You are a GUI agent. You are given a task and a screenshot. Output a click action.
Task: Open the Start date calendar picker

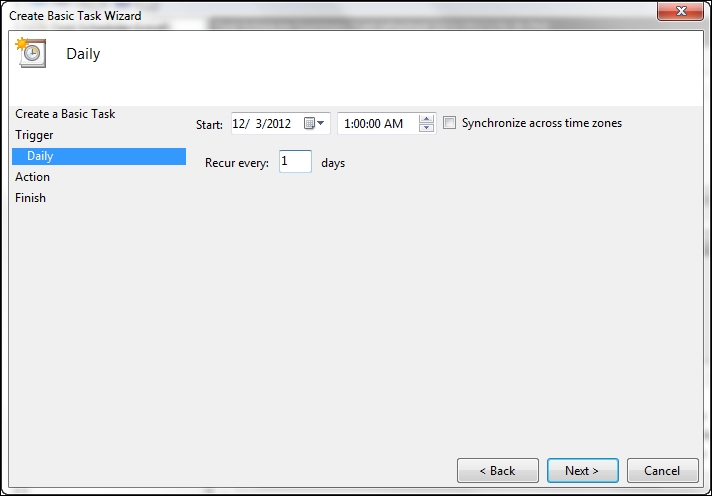[x=314, y=123]
